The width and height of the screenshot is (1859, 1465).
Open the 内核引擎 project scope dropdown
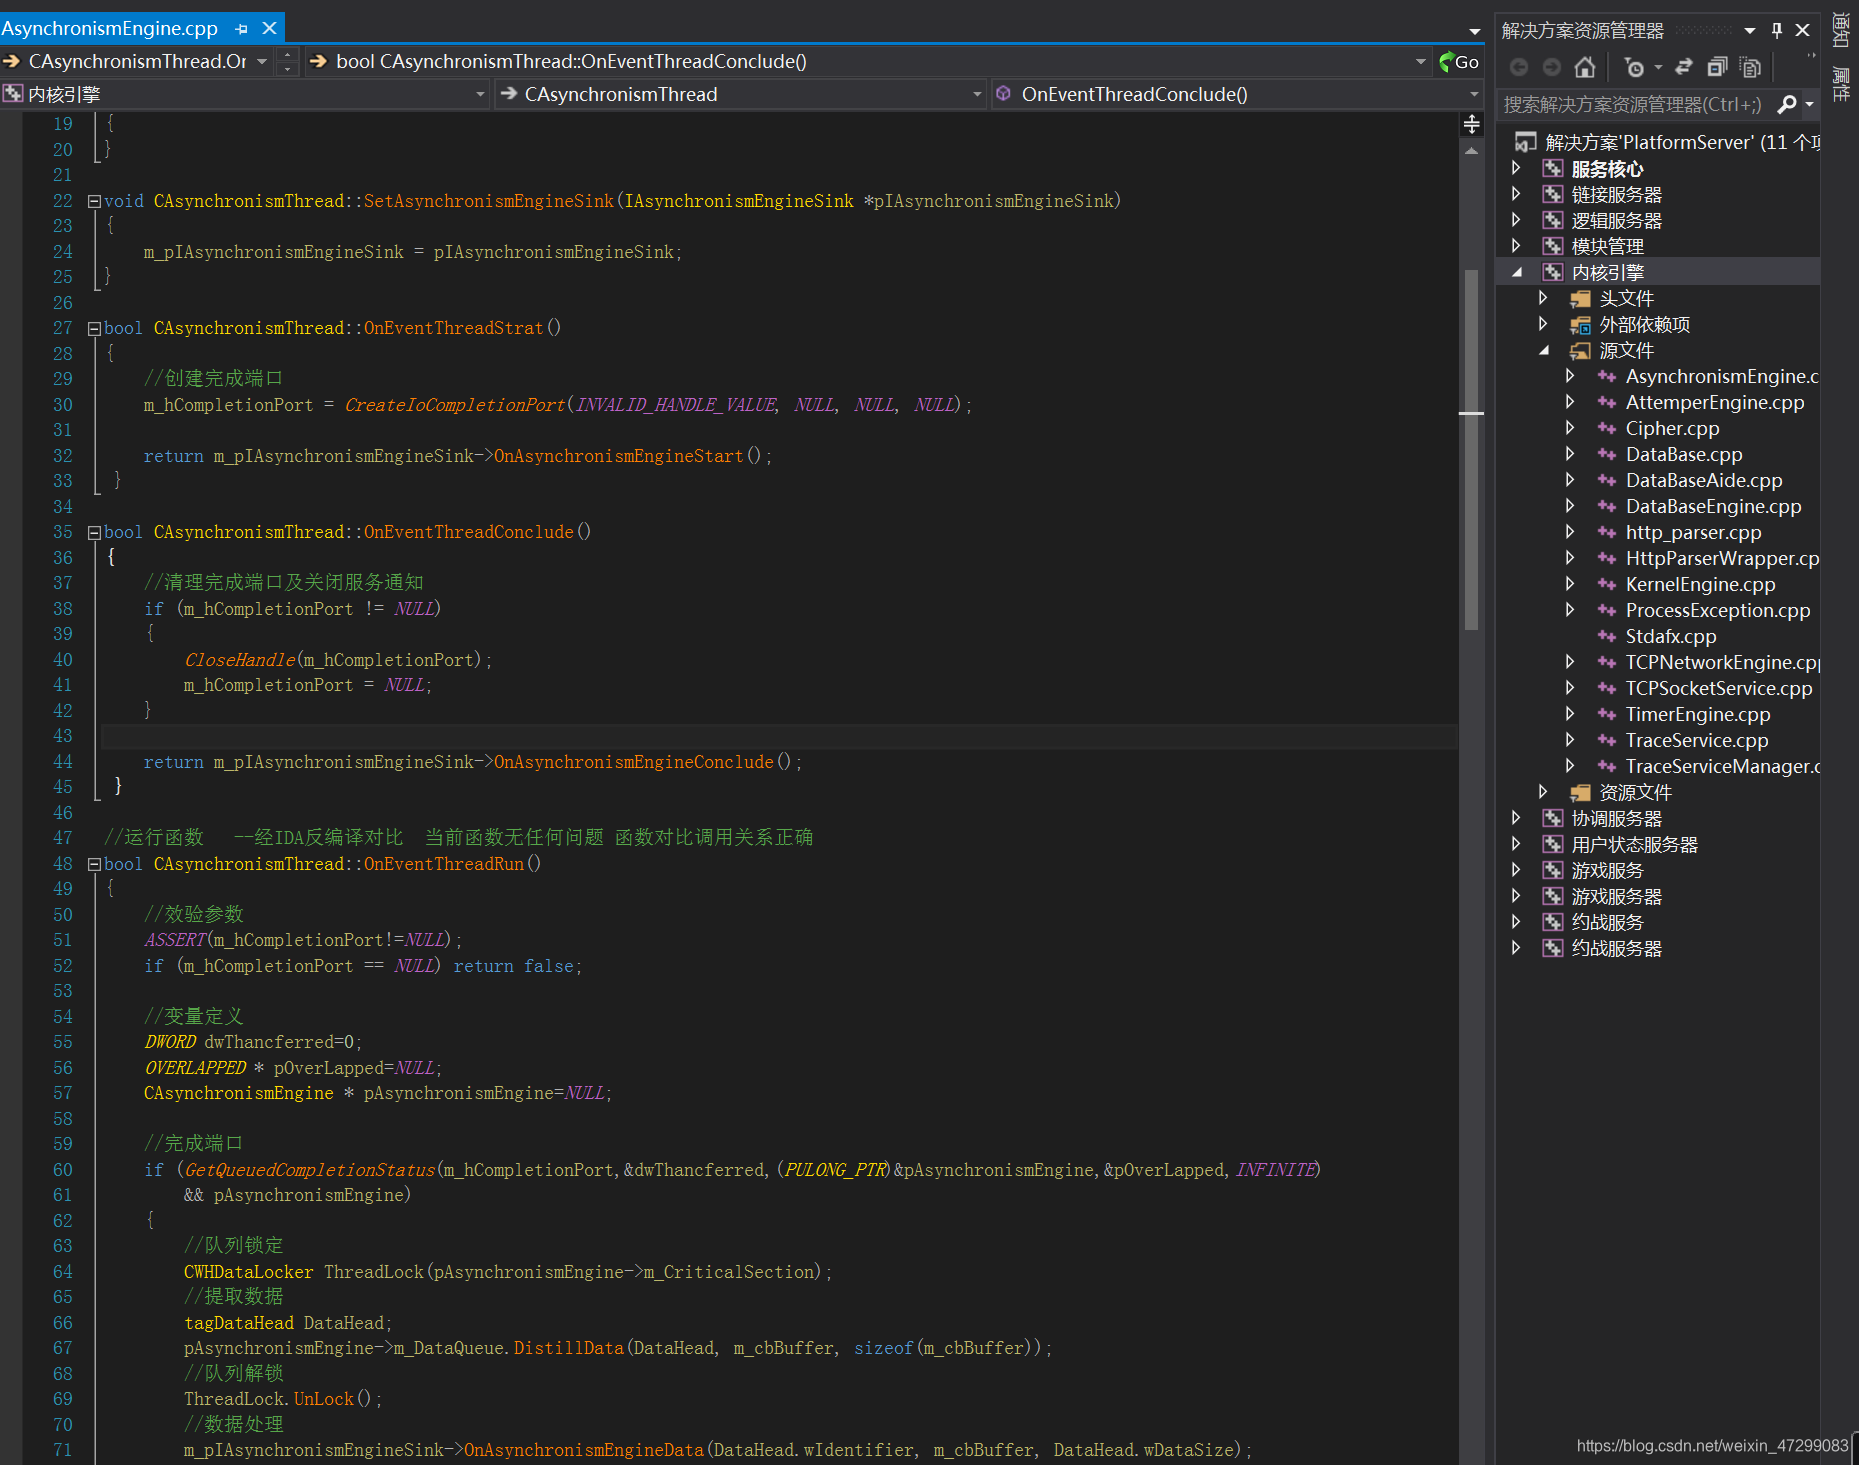(480, 94)
